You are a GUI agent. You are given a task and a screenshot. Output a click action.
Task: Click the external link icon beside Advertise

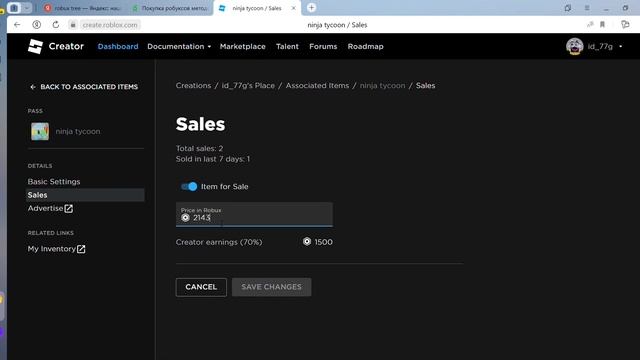click(69, 209)
